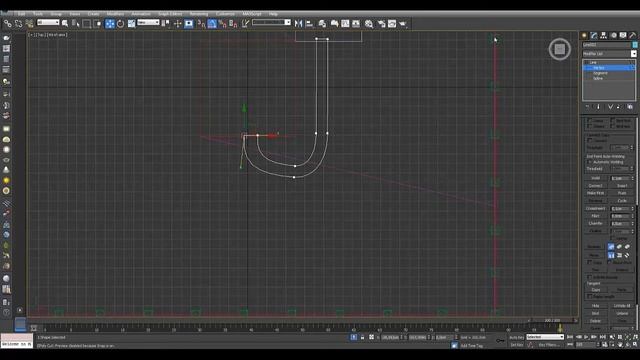Screen dimensions: 640x360
Task: Click the ViewCube in the viewport
Action: pyautogui.click(x=560, y=49)
